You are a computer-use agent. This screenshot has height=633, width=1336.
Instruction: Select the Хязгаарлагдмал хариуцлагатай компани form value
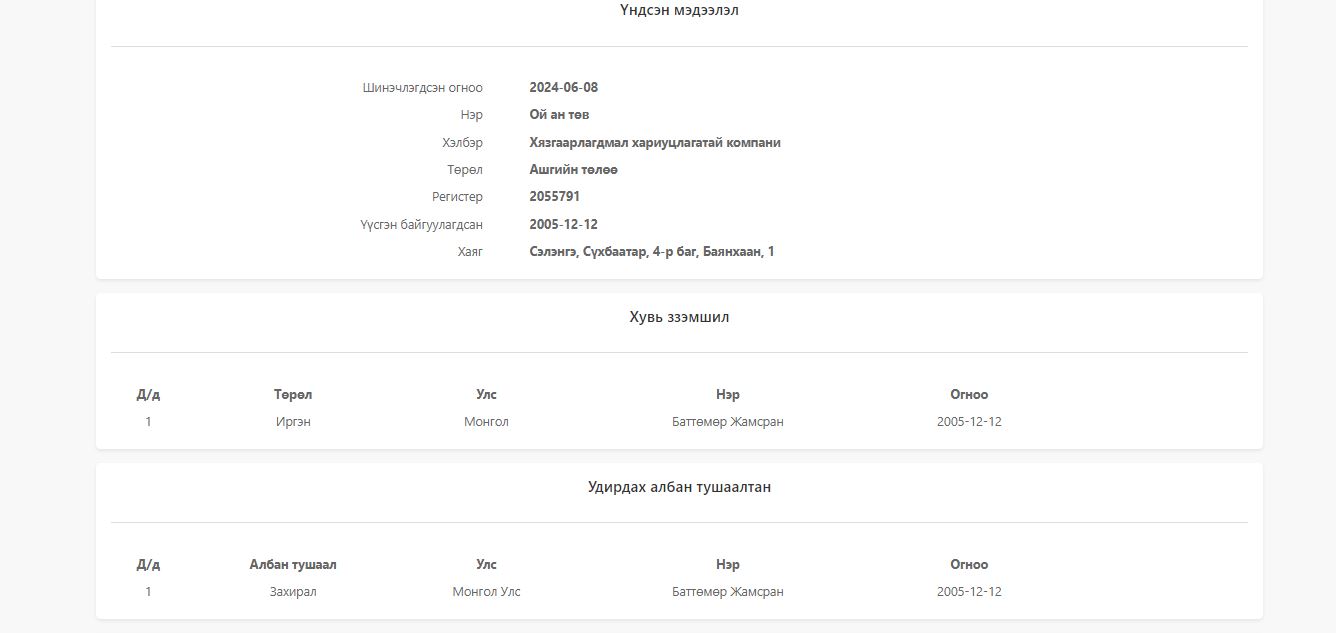pyautogui.click(x=654, y=143)
